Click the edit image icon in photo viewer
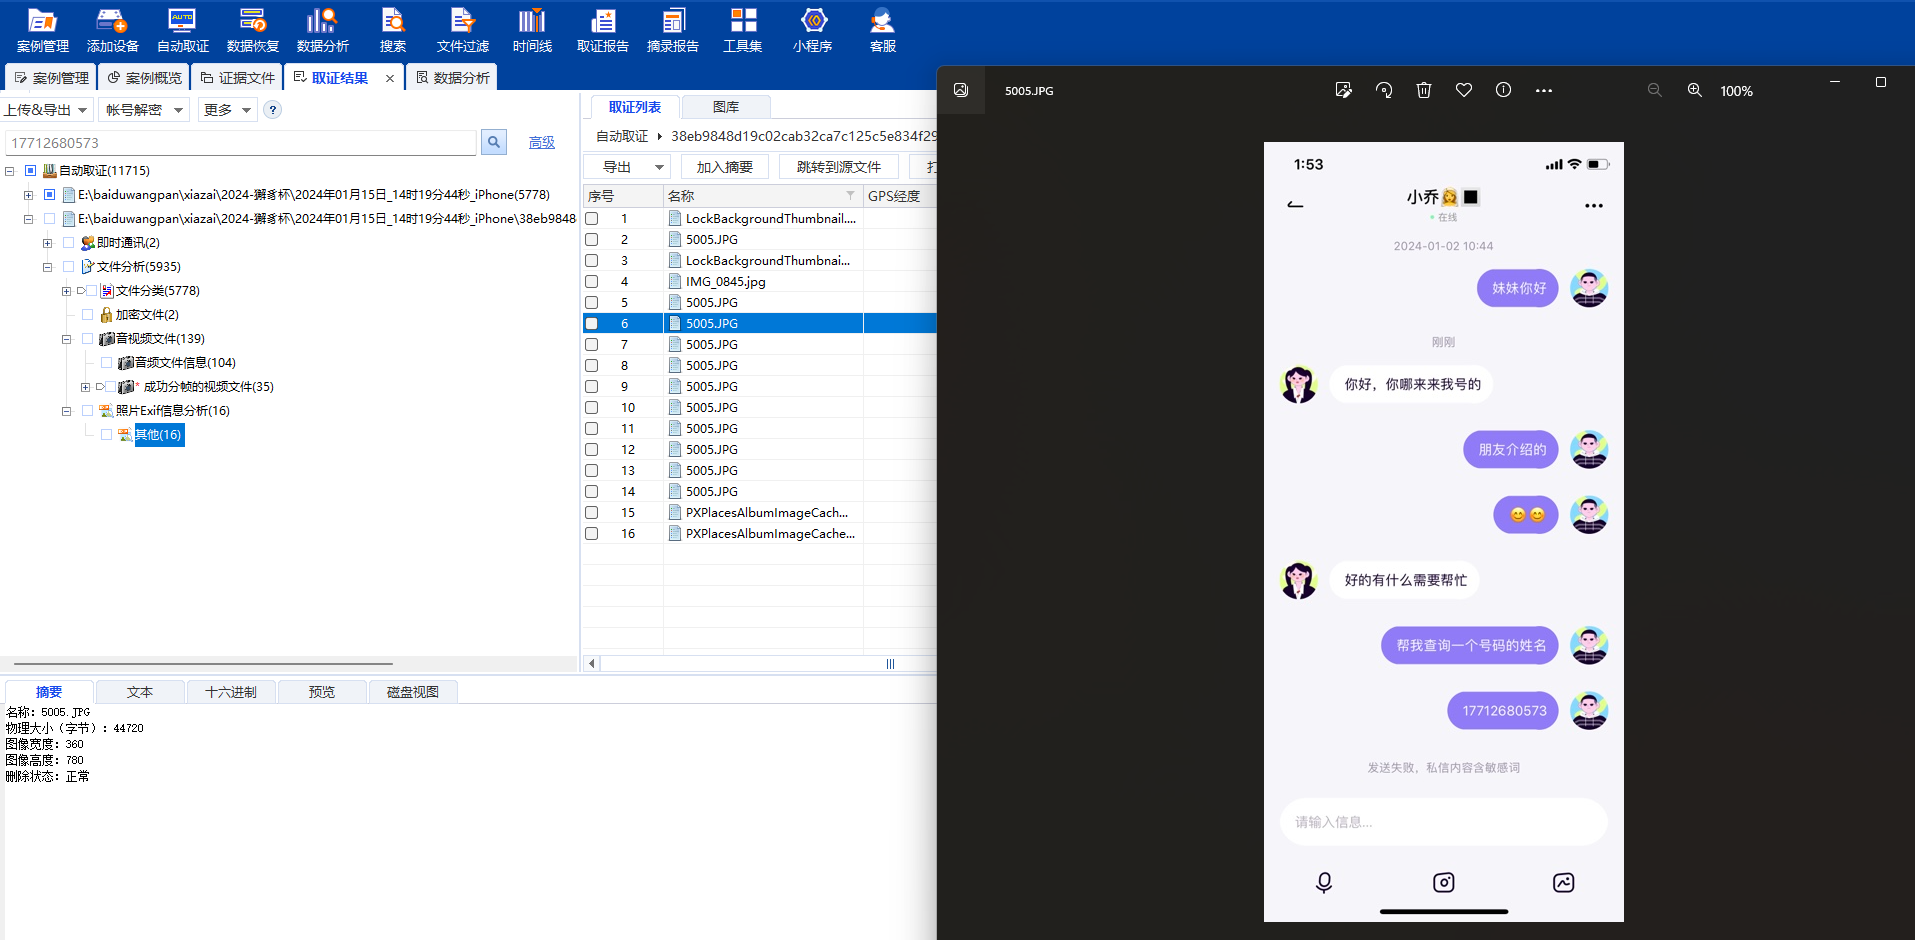This screenshot has height=940, width=1915. pyautogui.click(x=1343, y=90)
